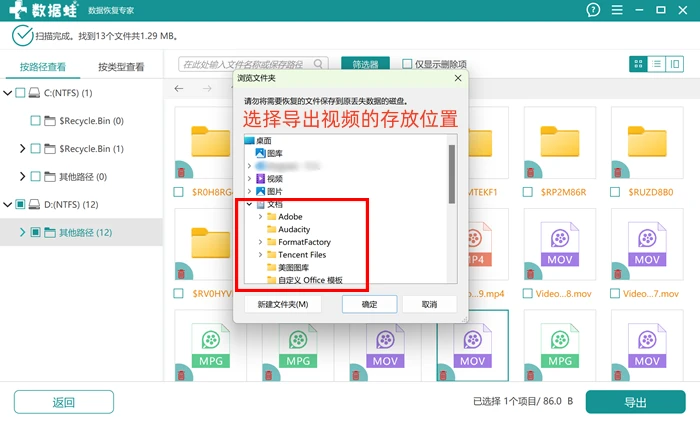This screenshot has width=700, height=425.
Task: Click the 返回 back button
Action: coord(63,402)
